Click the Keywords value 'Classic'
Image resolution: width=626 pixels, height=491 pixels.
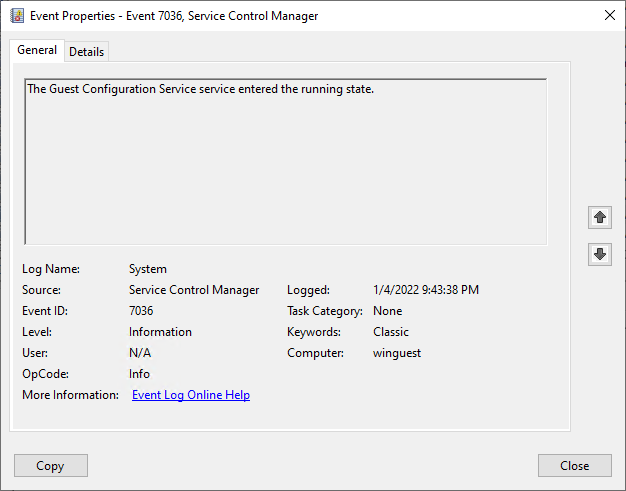pos(391,332)
